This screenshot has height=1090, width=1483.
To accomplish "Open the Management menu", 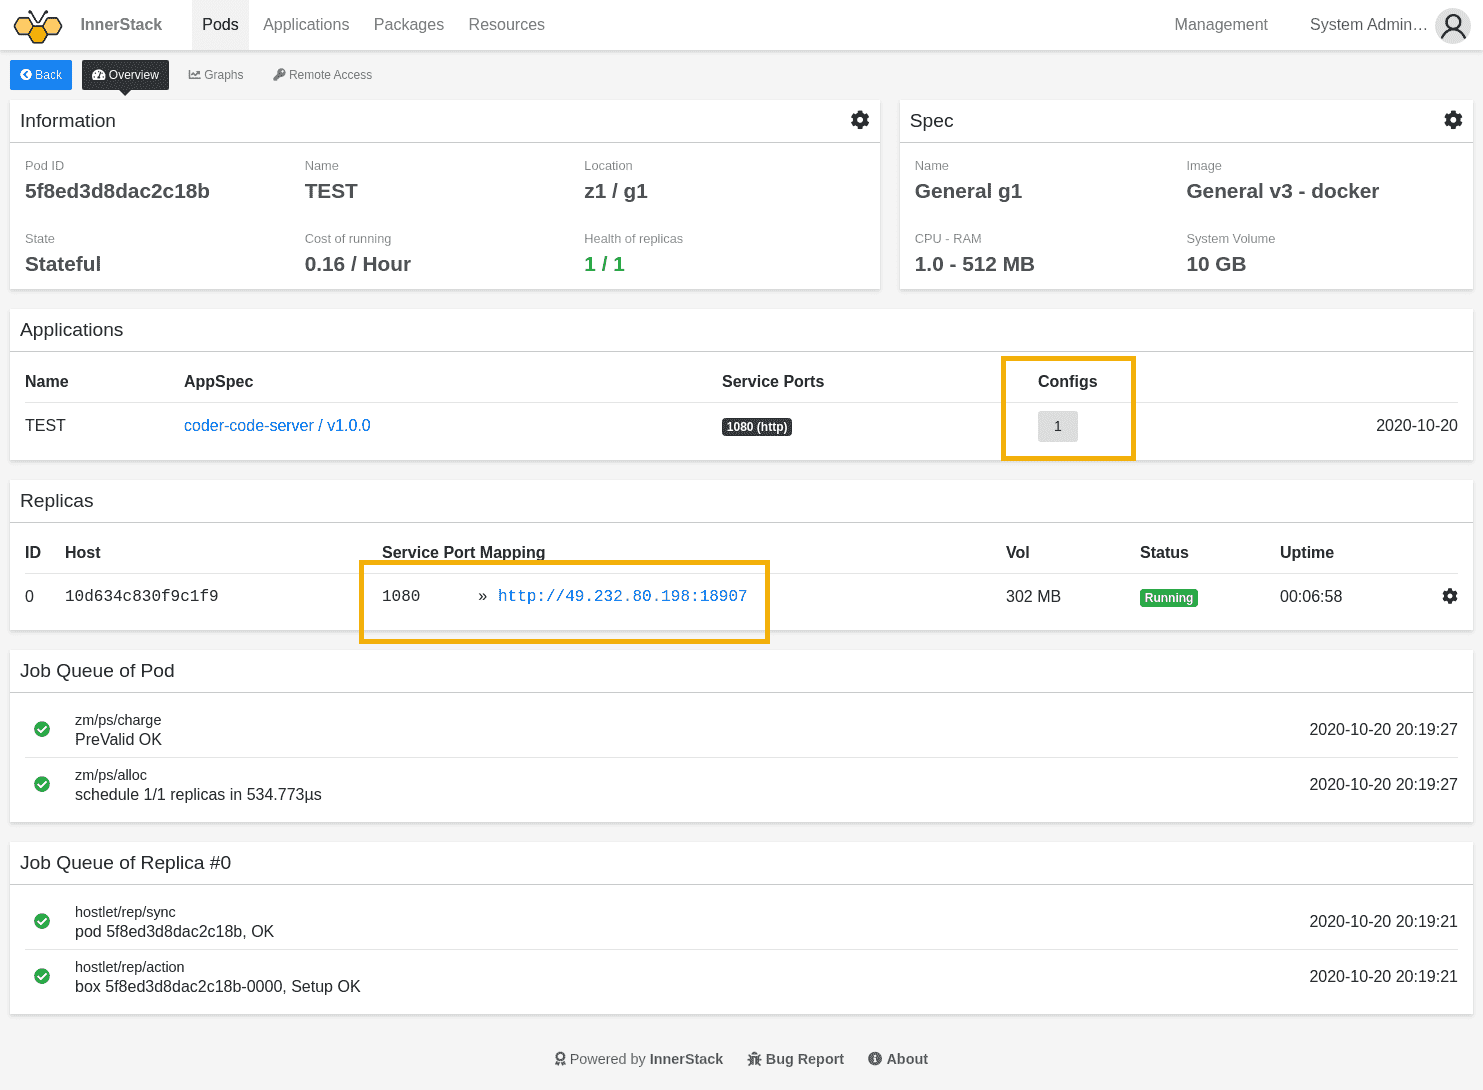I will coord(1221,25).
